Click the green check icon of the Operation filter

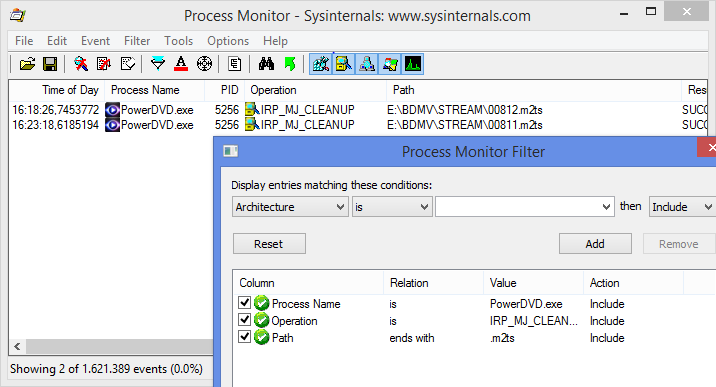pyautogui.click(x=262, y=320)
